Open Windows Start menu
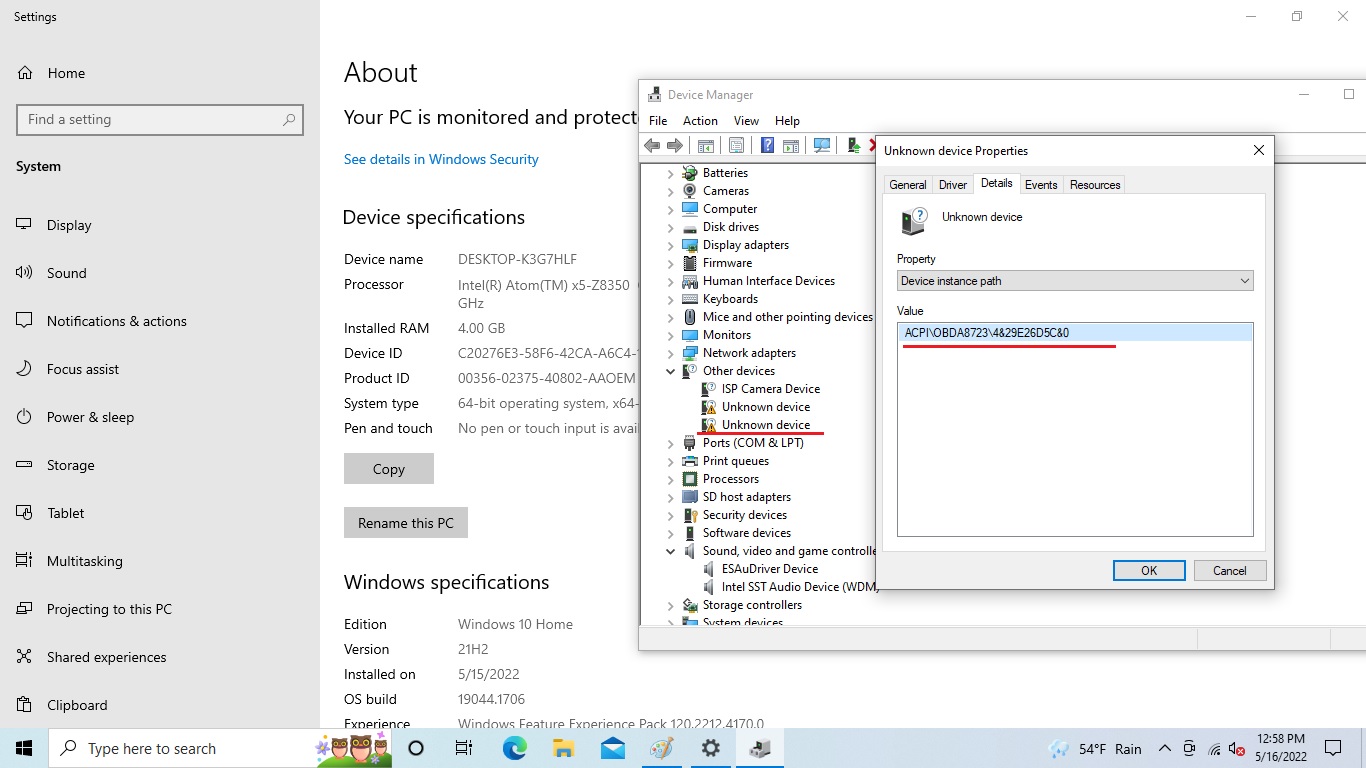 click(24, 748)
